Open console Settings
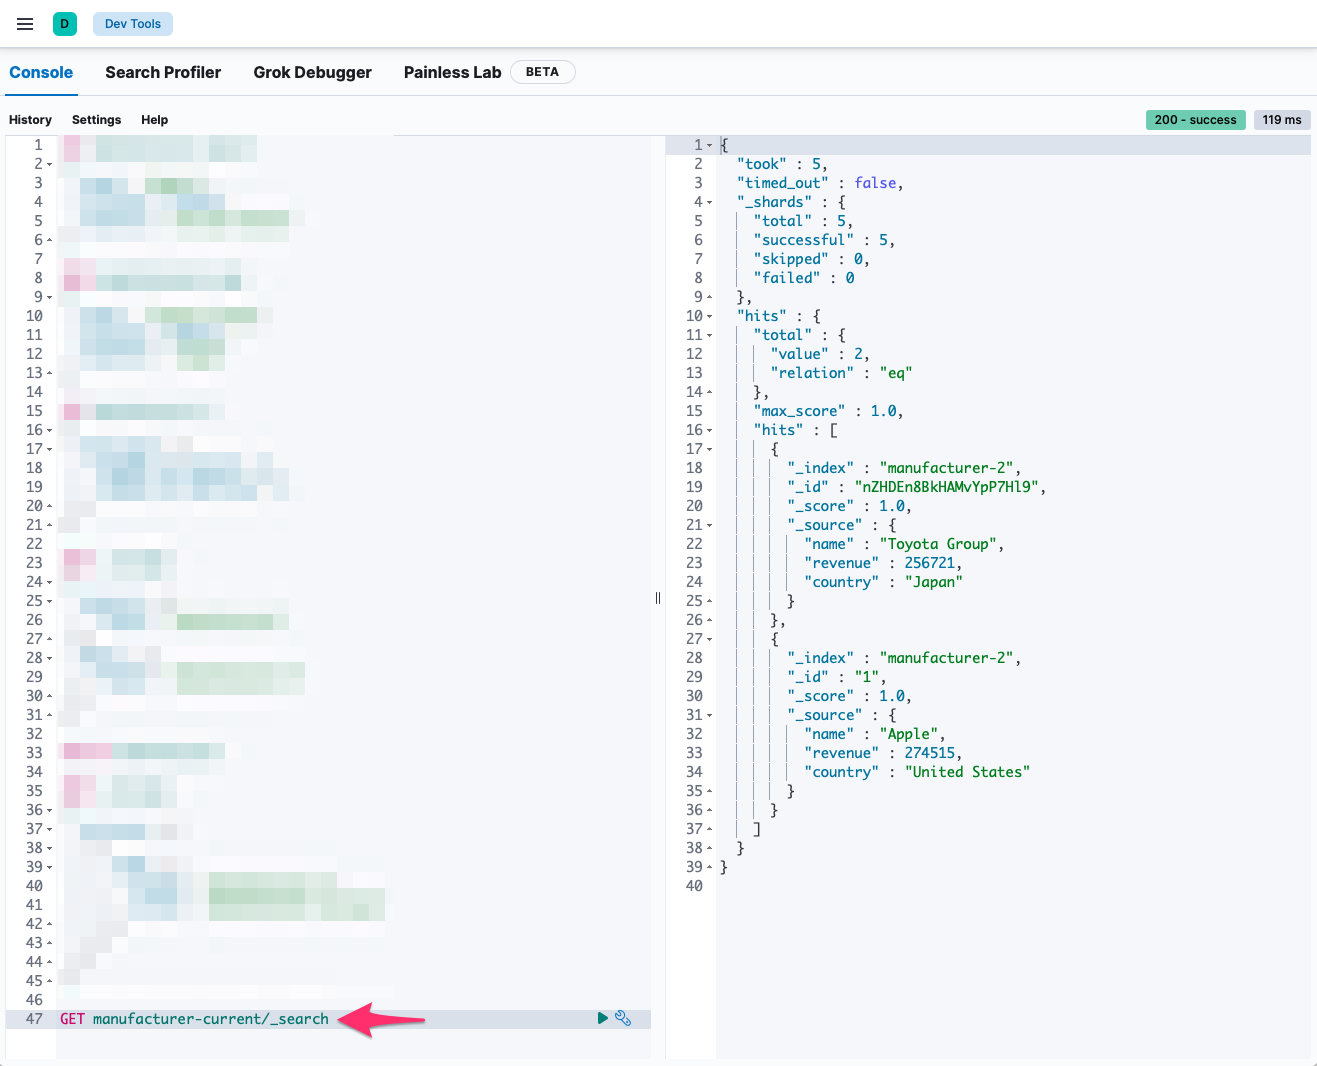 96,120
